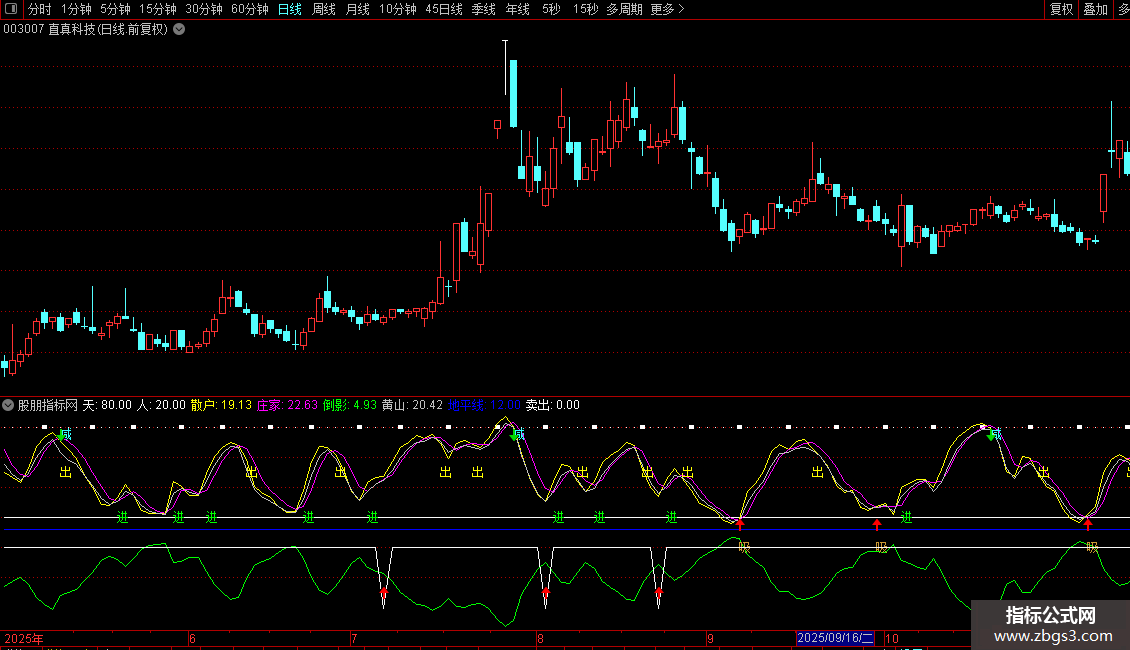Switch the chart to 月线 monthly
1130x650 pixels.
[357, 9]
